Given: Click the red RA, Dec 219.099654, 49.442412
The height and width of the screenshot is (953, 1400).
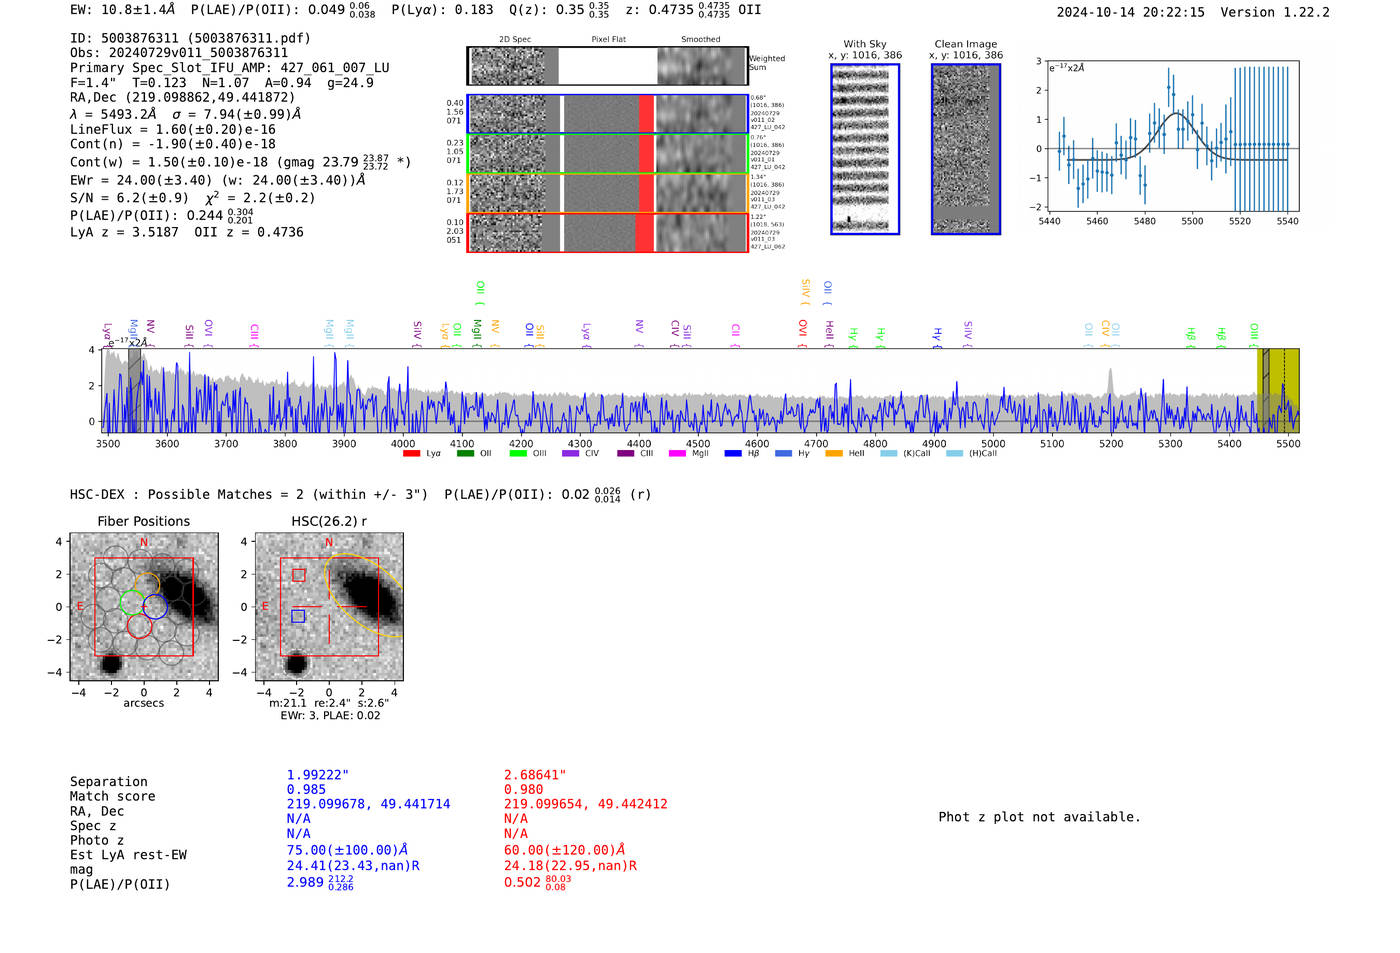Looking at the screenshot, I should coord(586,804).
